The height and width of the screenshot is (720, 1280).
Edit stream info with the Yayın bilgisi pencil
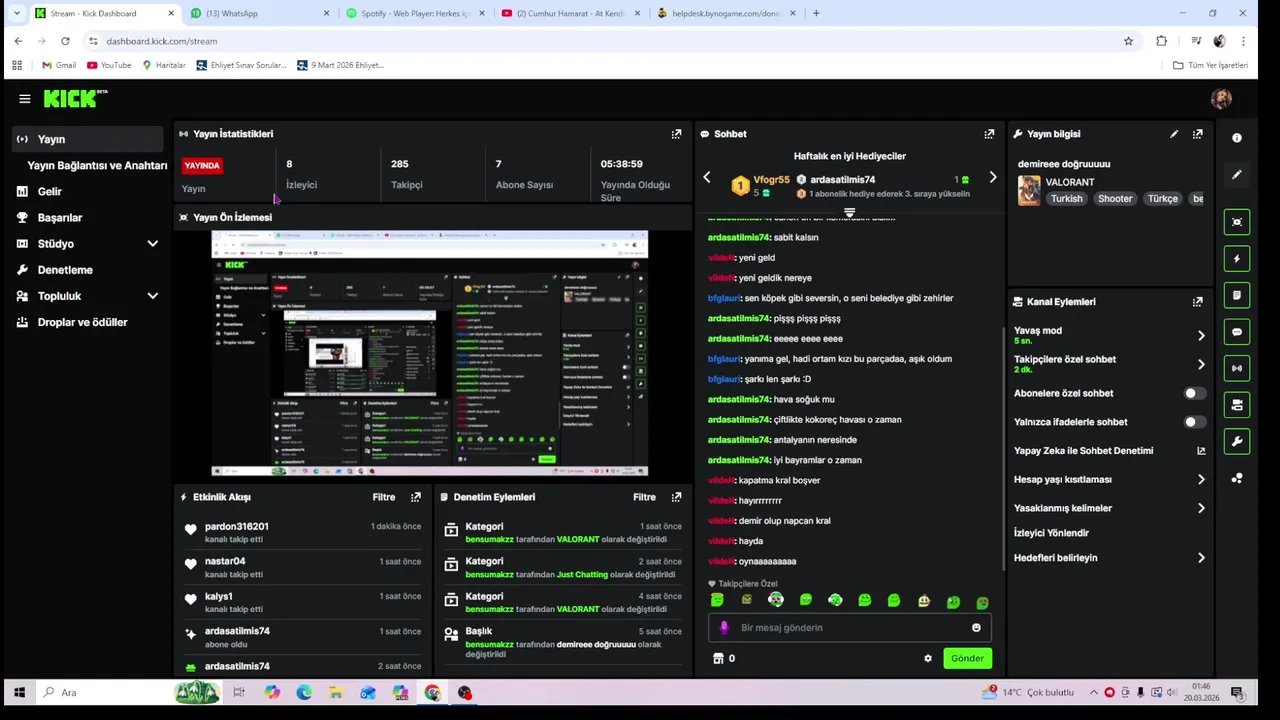[x=1174, y=134]
